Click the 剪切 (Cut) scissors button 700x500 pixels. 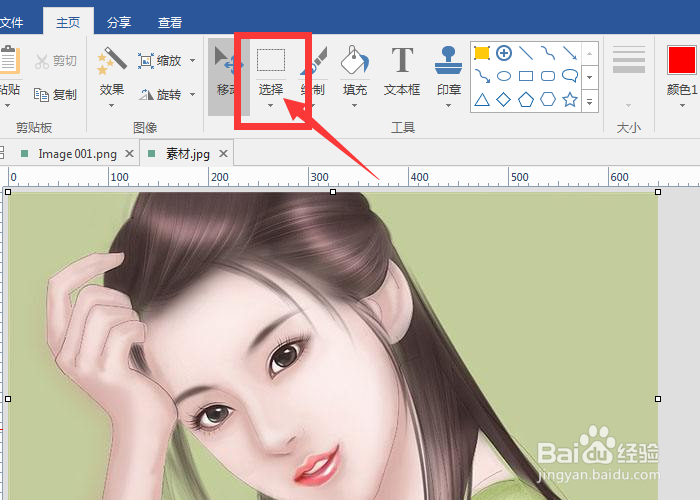pyautogui.click(x=55, y=61)
